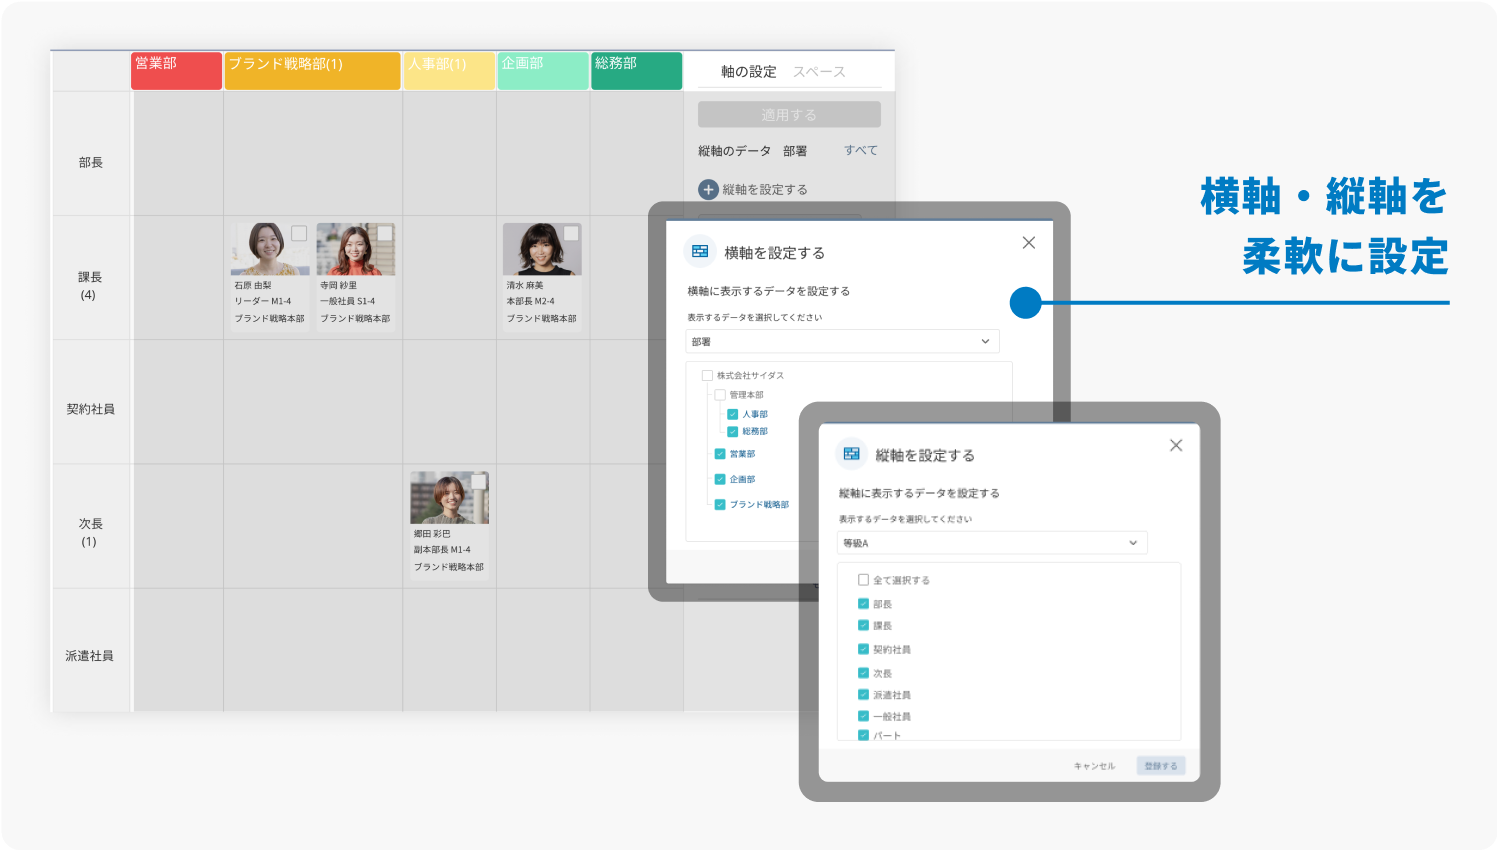Toggle the 全て選択する checkbox
Viewport: 1497px width, 850px height.
tap(863, 580)
